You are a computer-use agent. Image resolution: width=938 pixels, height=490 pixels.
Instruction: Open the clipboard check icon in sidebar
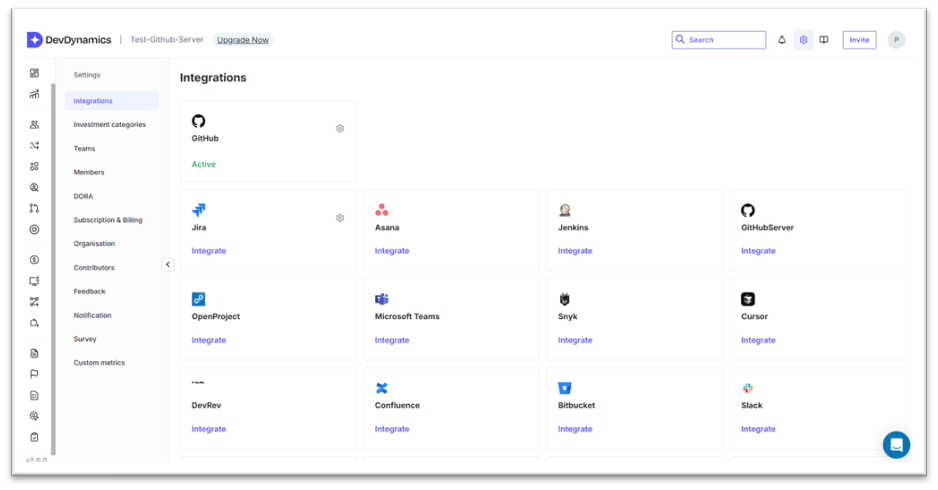(34, 437)
